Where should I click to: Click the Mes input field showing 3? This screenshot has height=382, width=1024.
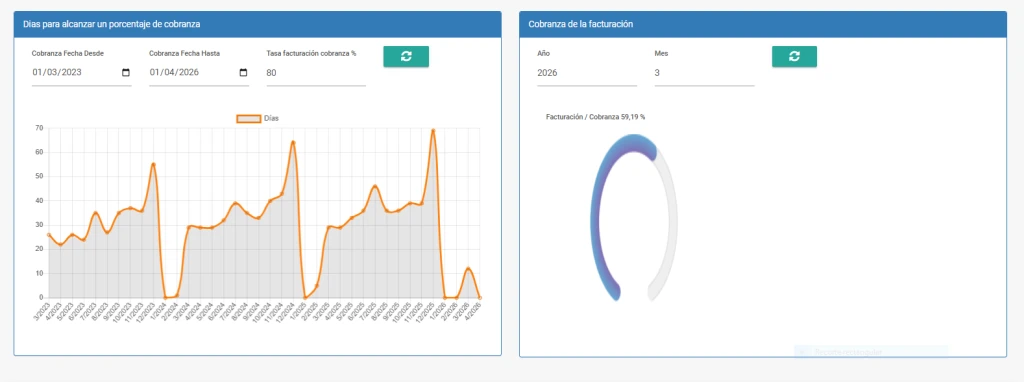704,73
